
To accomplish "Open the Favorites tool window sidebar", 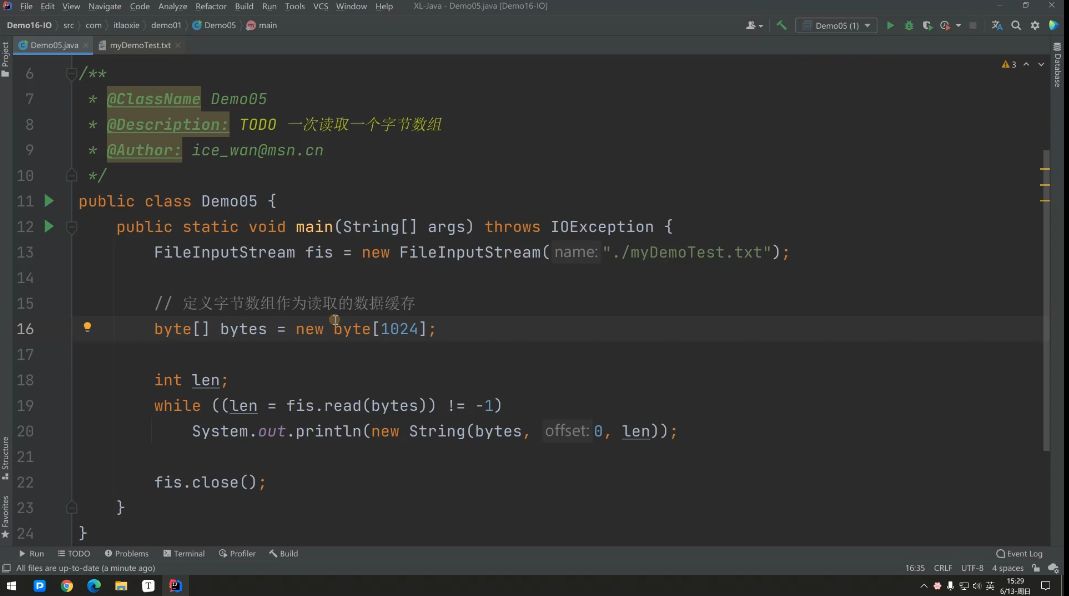I will point(5,516).
